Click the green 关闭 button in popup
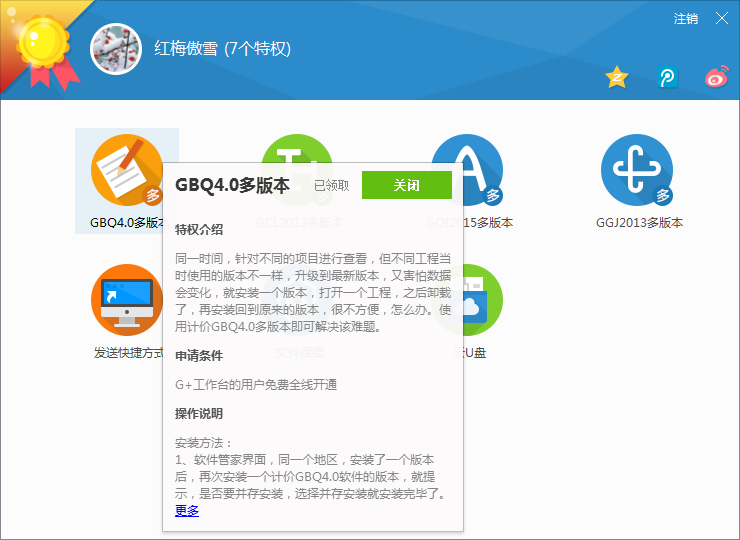Image resolution: width=740 pixels, height=540 pixels. [x=407, y=185]
